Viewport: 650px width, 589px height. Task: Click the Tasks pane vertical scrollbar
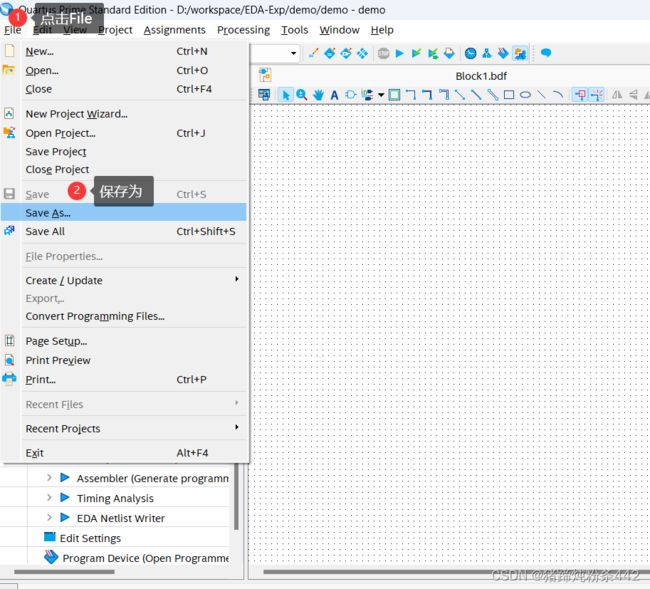(236, 497)
